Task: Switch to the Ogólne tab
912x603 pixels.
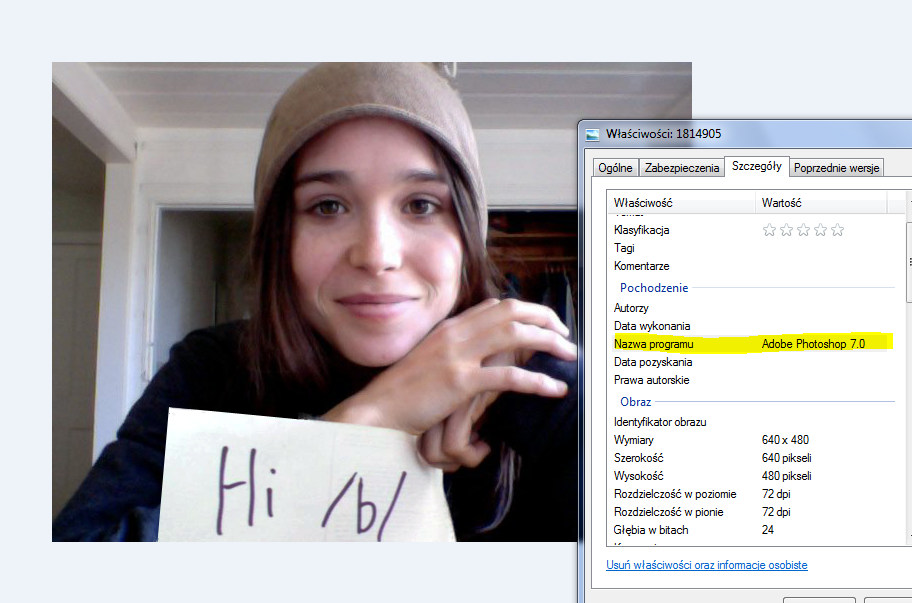Action: click(x=615, y=168)
